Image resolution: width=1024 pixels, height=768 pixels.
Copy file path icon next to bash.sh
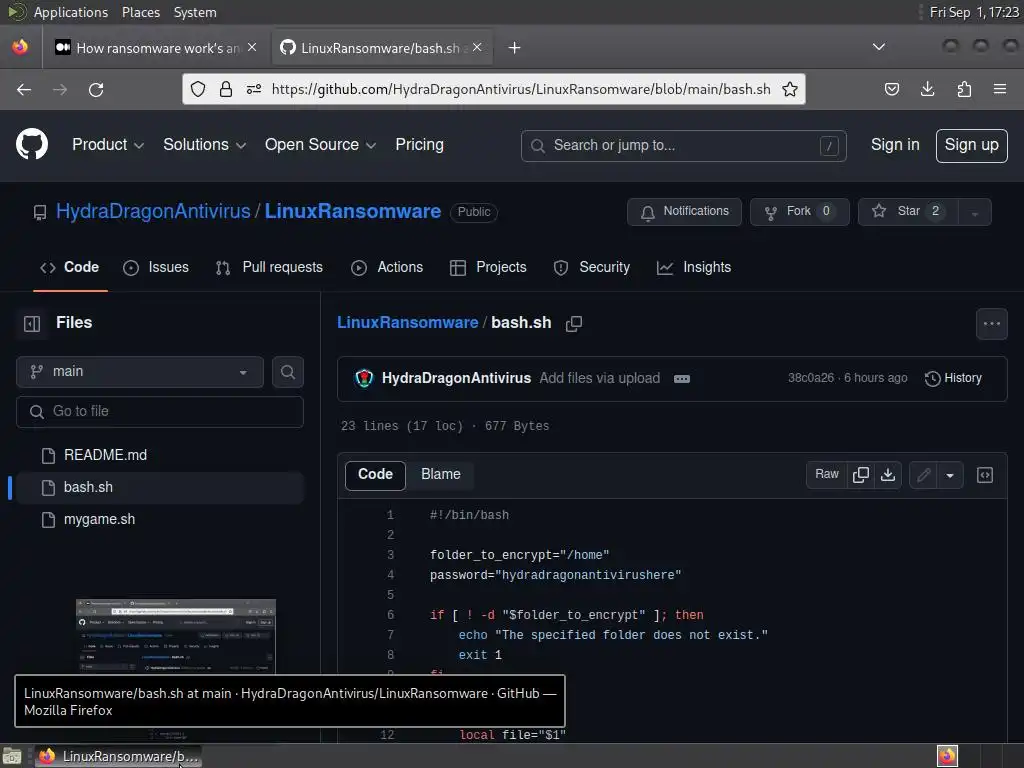(574, 323)
